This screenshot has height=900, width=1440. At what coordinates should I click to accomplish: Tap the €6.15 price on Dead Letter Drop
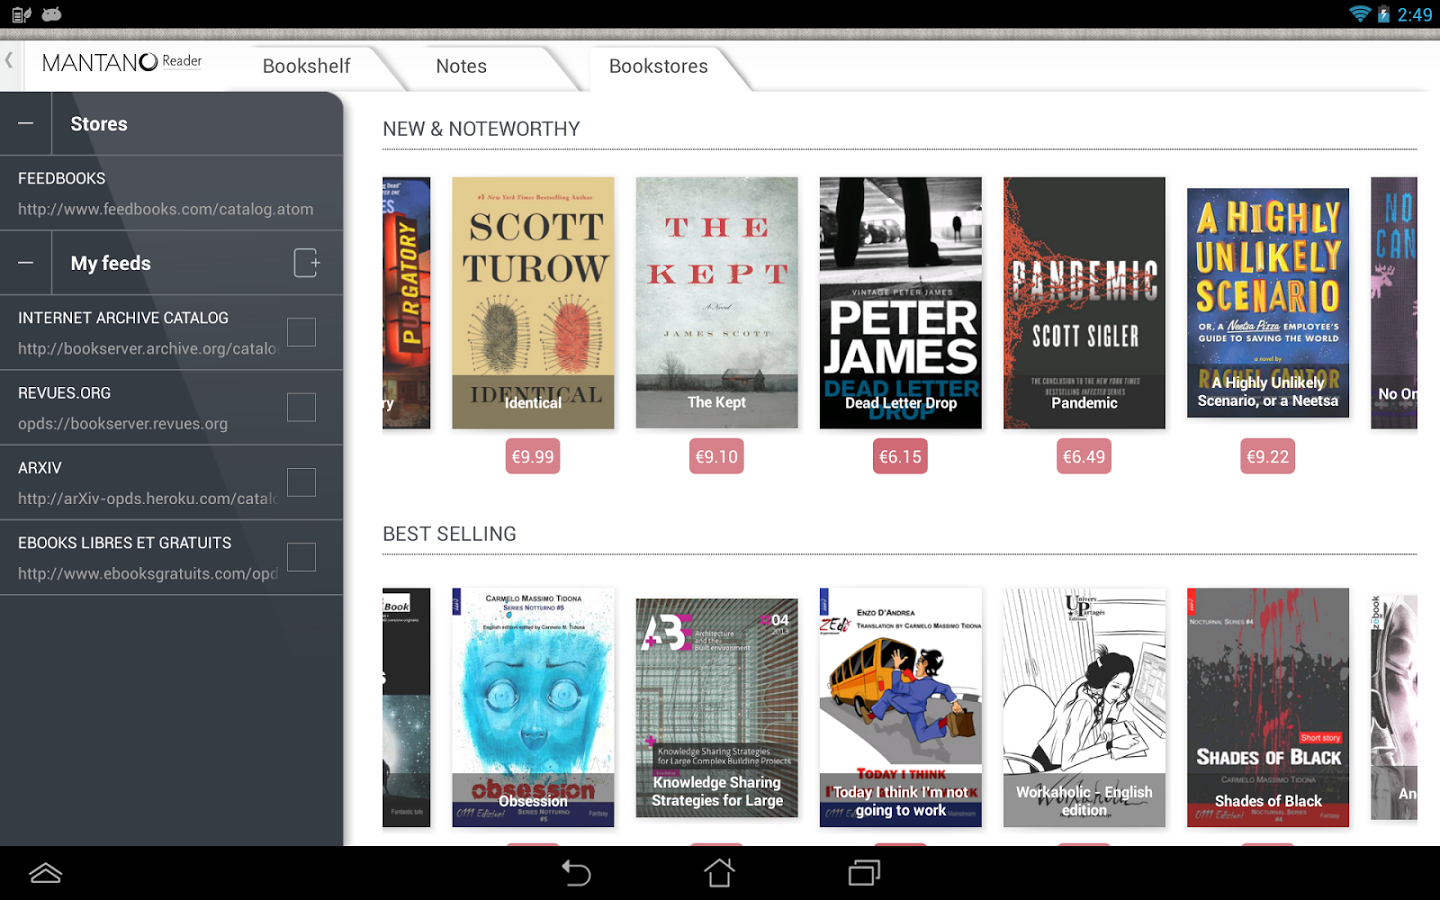900,456
